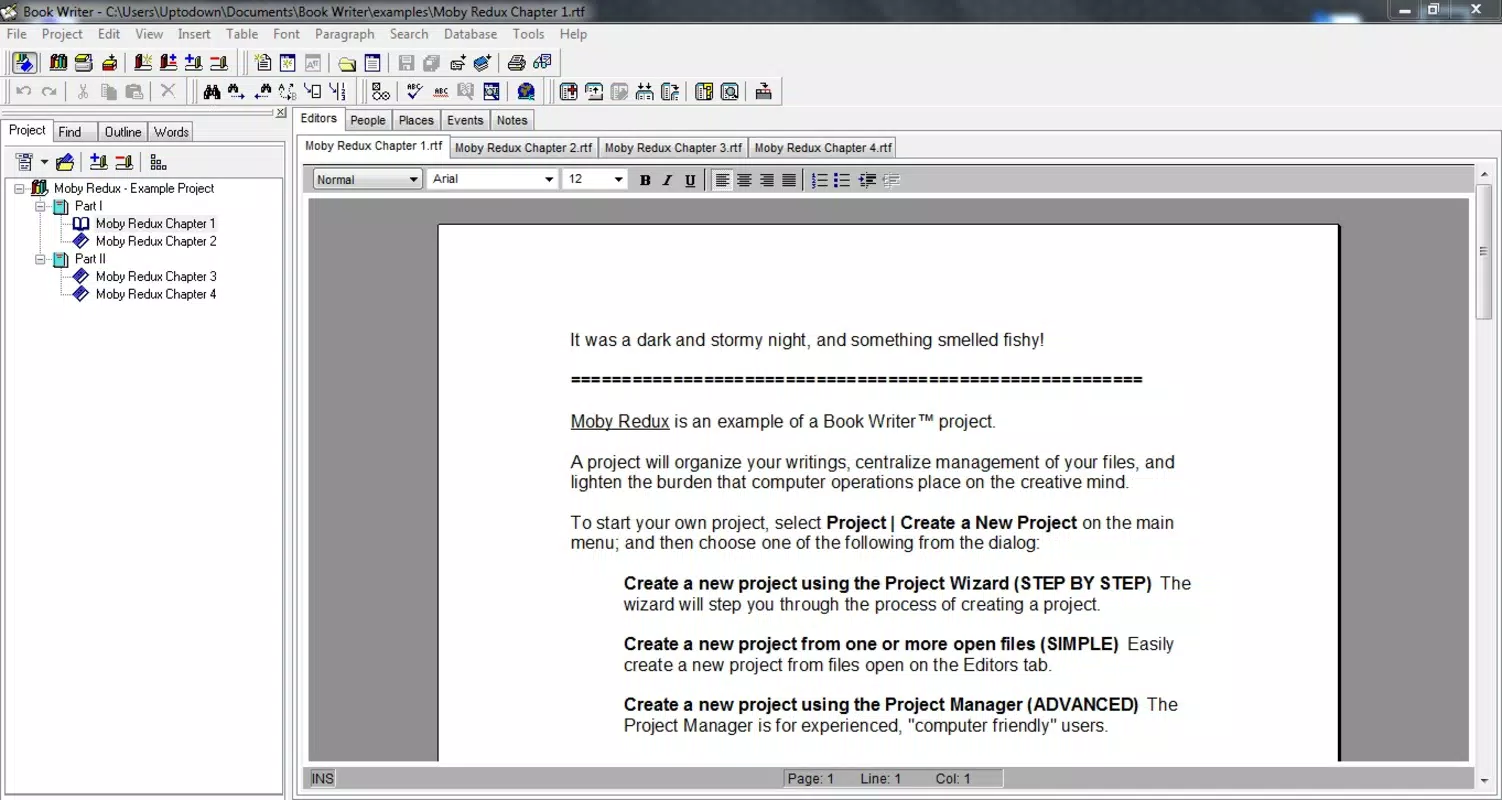Collapse the Part II tree node
Viewport: 1502px width, 800px height.
(41, 259)
